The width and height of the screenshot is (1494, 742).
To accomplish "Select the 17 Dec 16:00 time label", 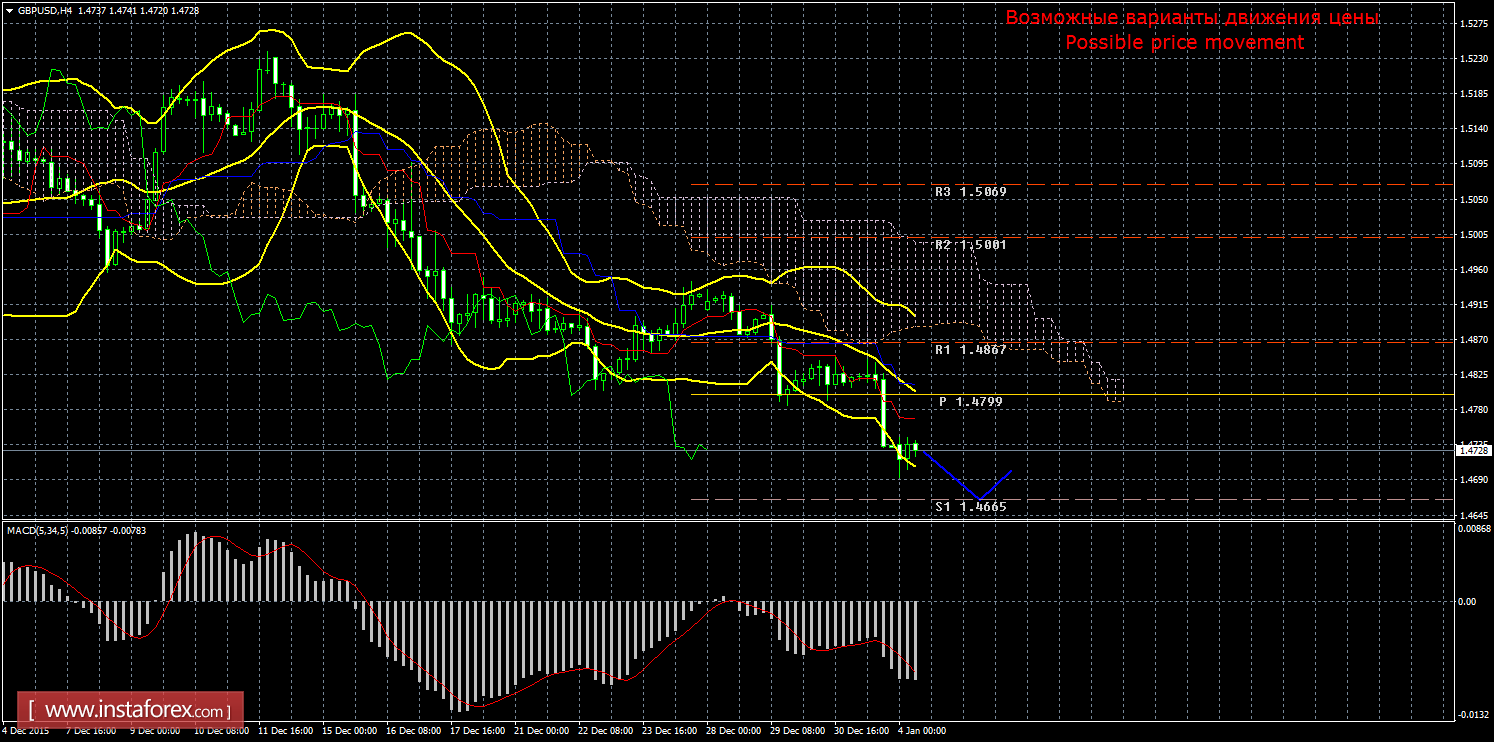I will click(x=476, y=731).
